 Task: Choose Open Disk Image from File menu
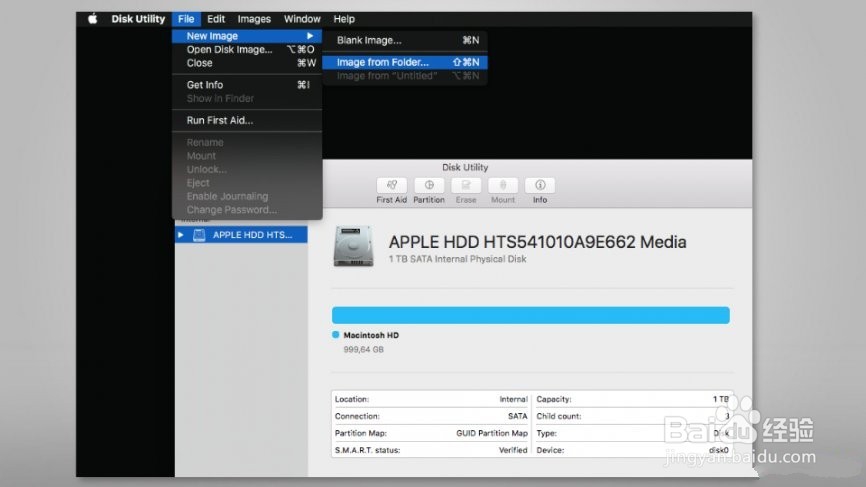coord(247,50)
